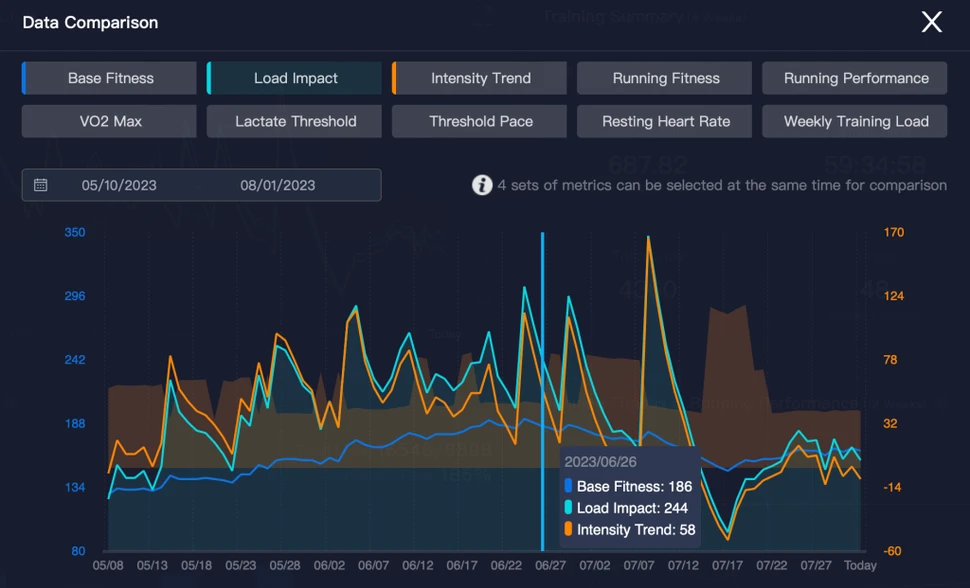Image resolution: width=970 pixels, height=588 pixels.
Task: Click Intensity Trend orange marker in tooltip
Action: click(569, 530)
